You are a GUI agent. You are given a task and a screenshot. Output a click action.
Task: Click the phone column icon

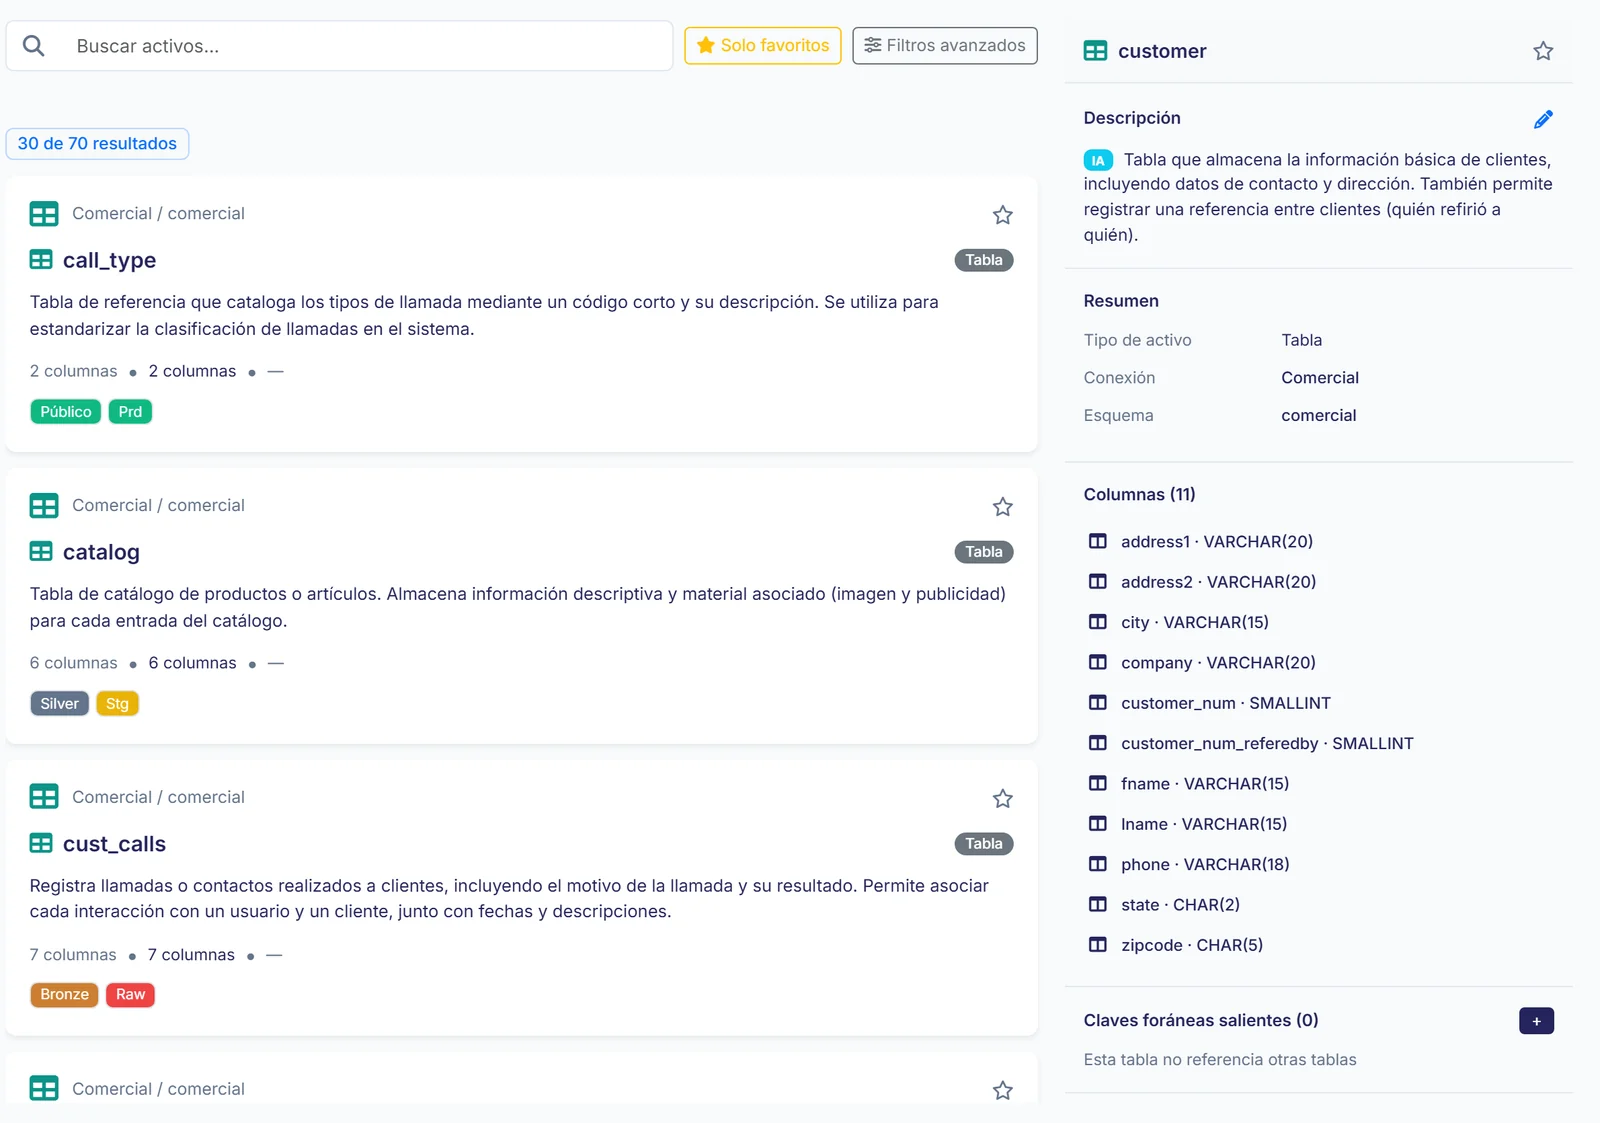[1098, 864]
